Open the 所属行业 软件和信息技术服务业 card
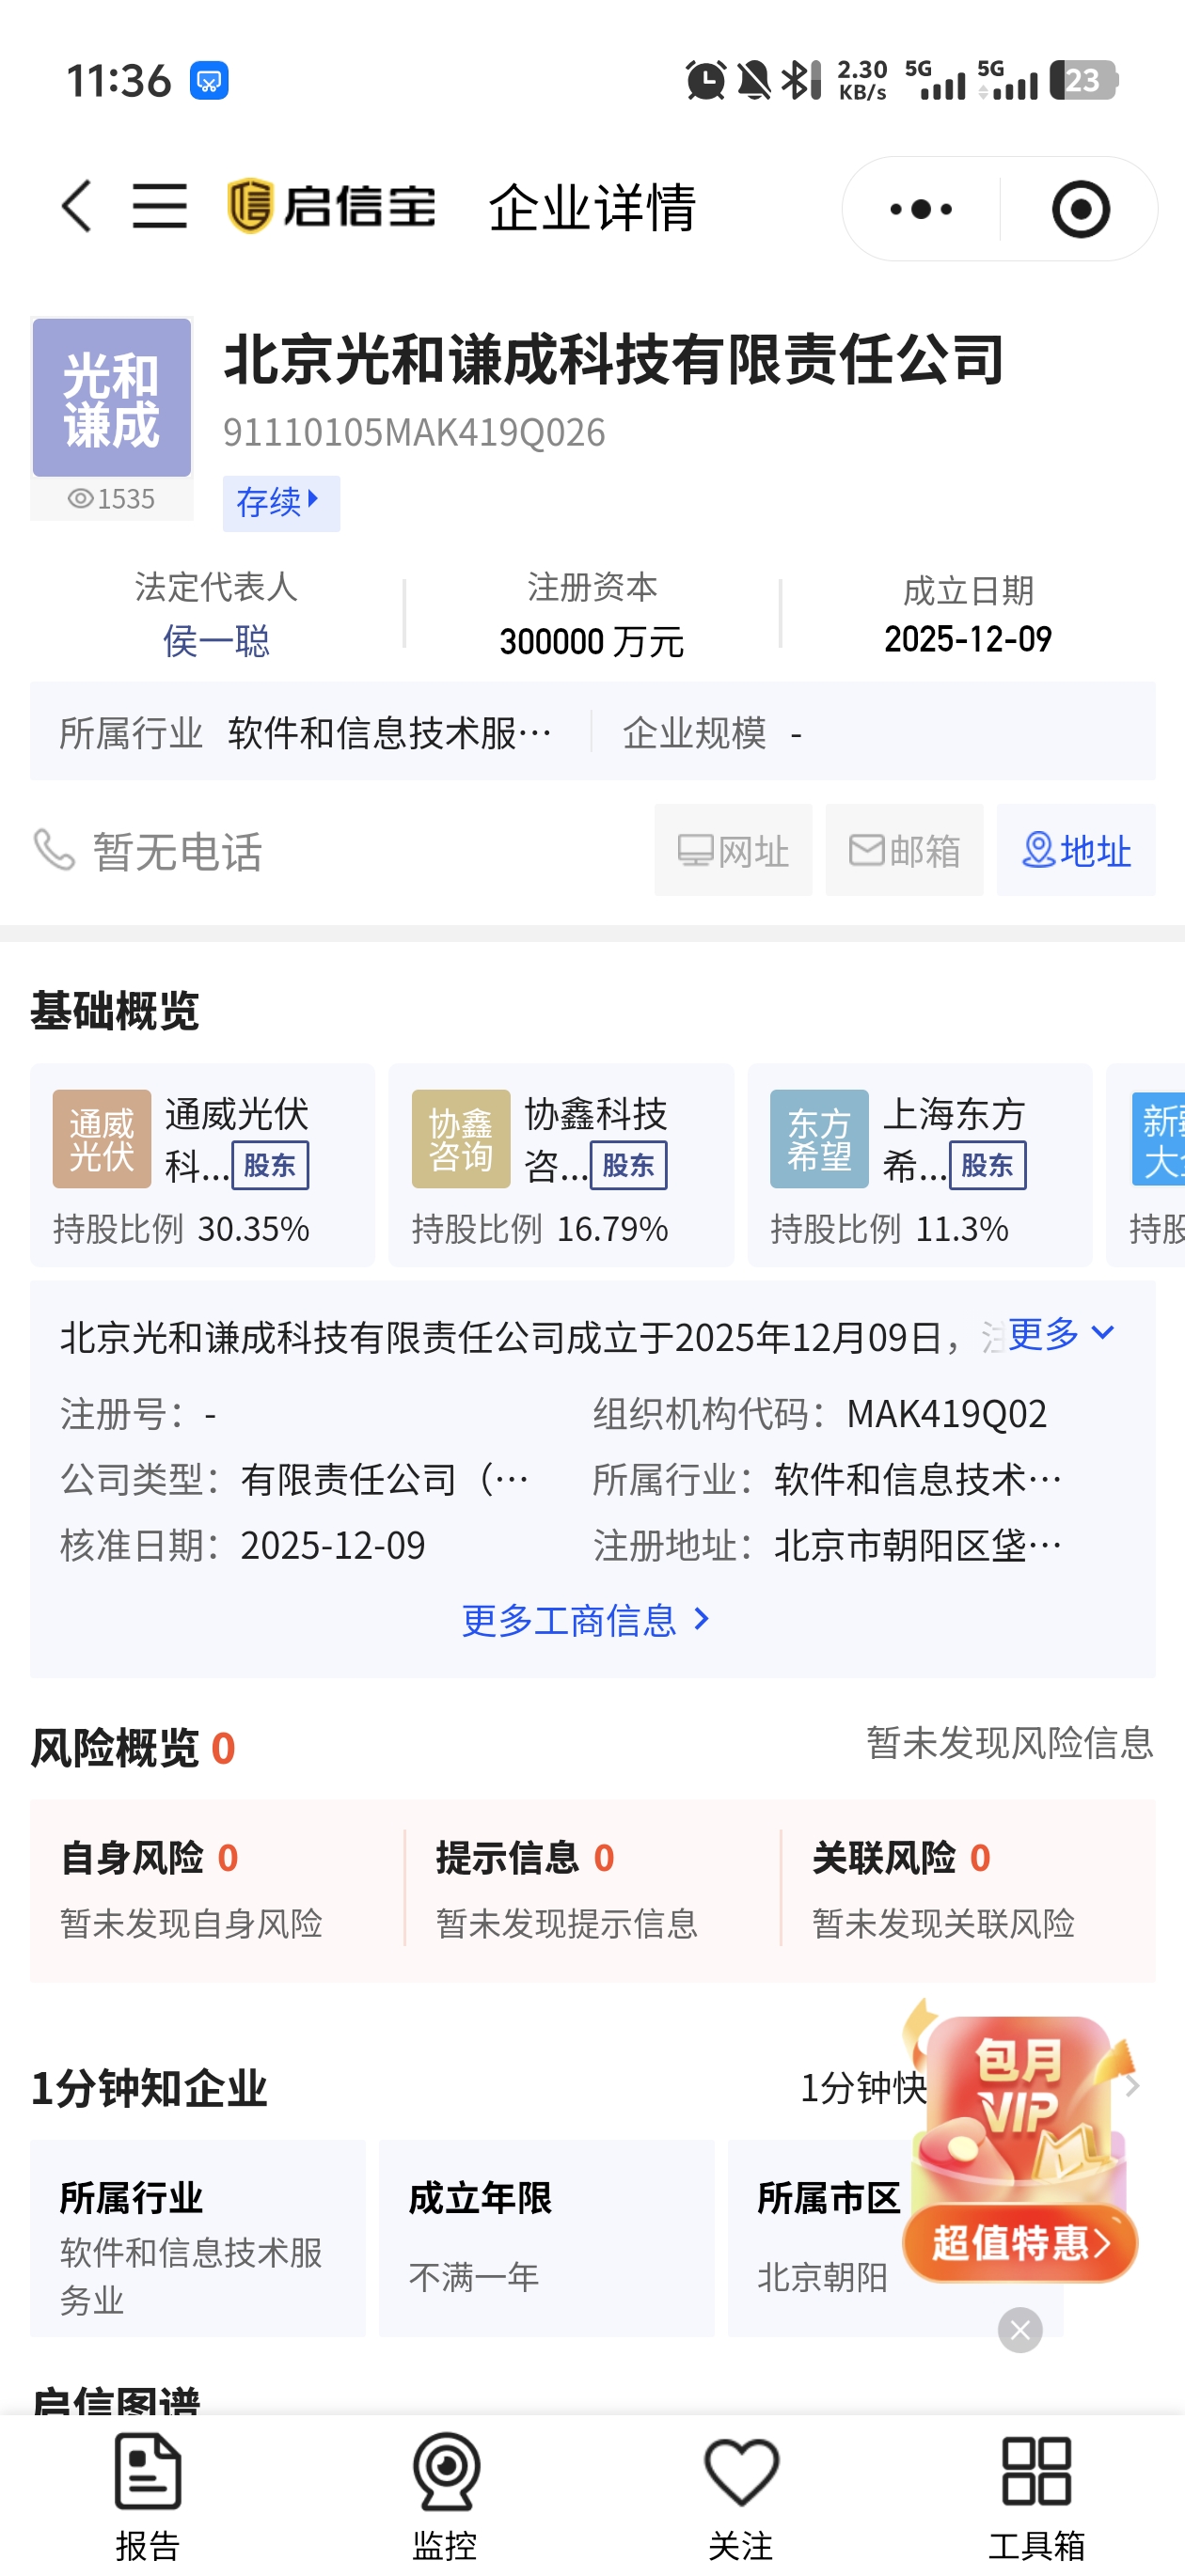Image resolution: width=1185 pixels, height=2576 pixels. 198,2239
